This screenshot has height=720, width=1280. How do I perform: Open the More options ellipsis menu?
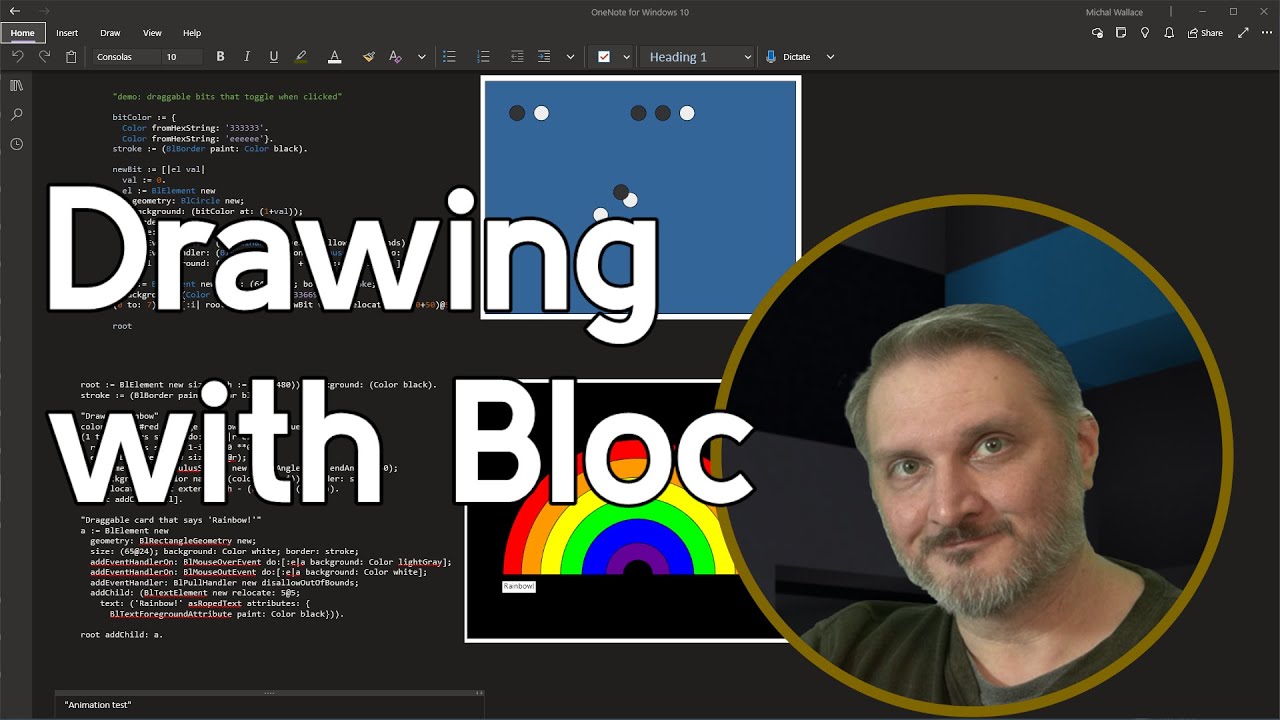pos(1267,33)
